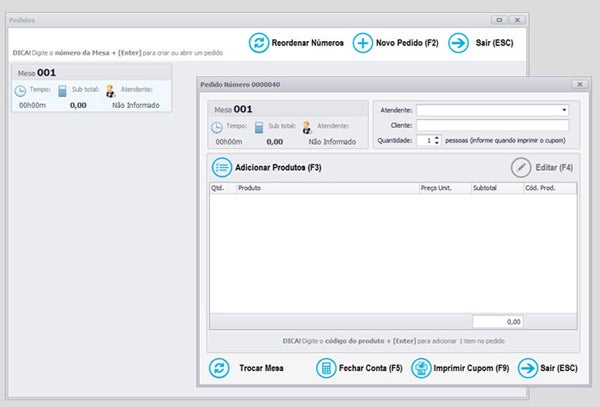Screen dimensions: 600x407
Task: Maximize the Pedidos window
Action: pos(499,20)
